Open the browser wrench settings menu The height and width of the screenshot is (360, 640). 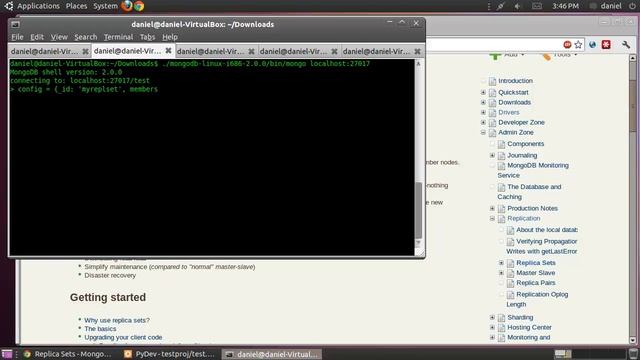pyautogui.click(x=626, y=44)
